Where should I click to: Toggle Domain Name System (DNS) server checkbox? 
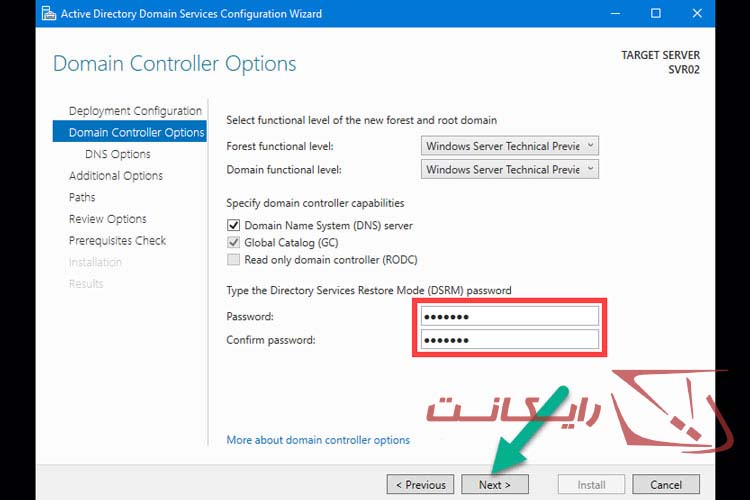pos(234,226)
